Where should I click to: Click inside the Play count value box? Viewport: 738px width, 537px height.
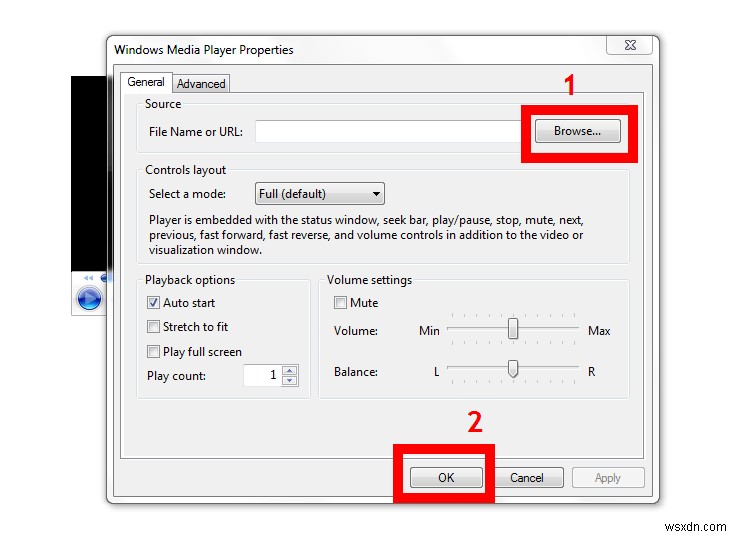[262, 375]
